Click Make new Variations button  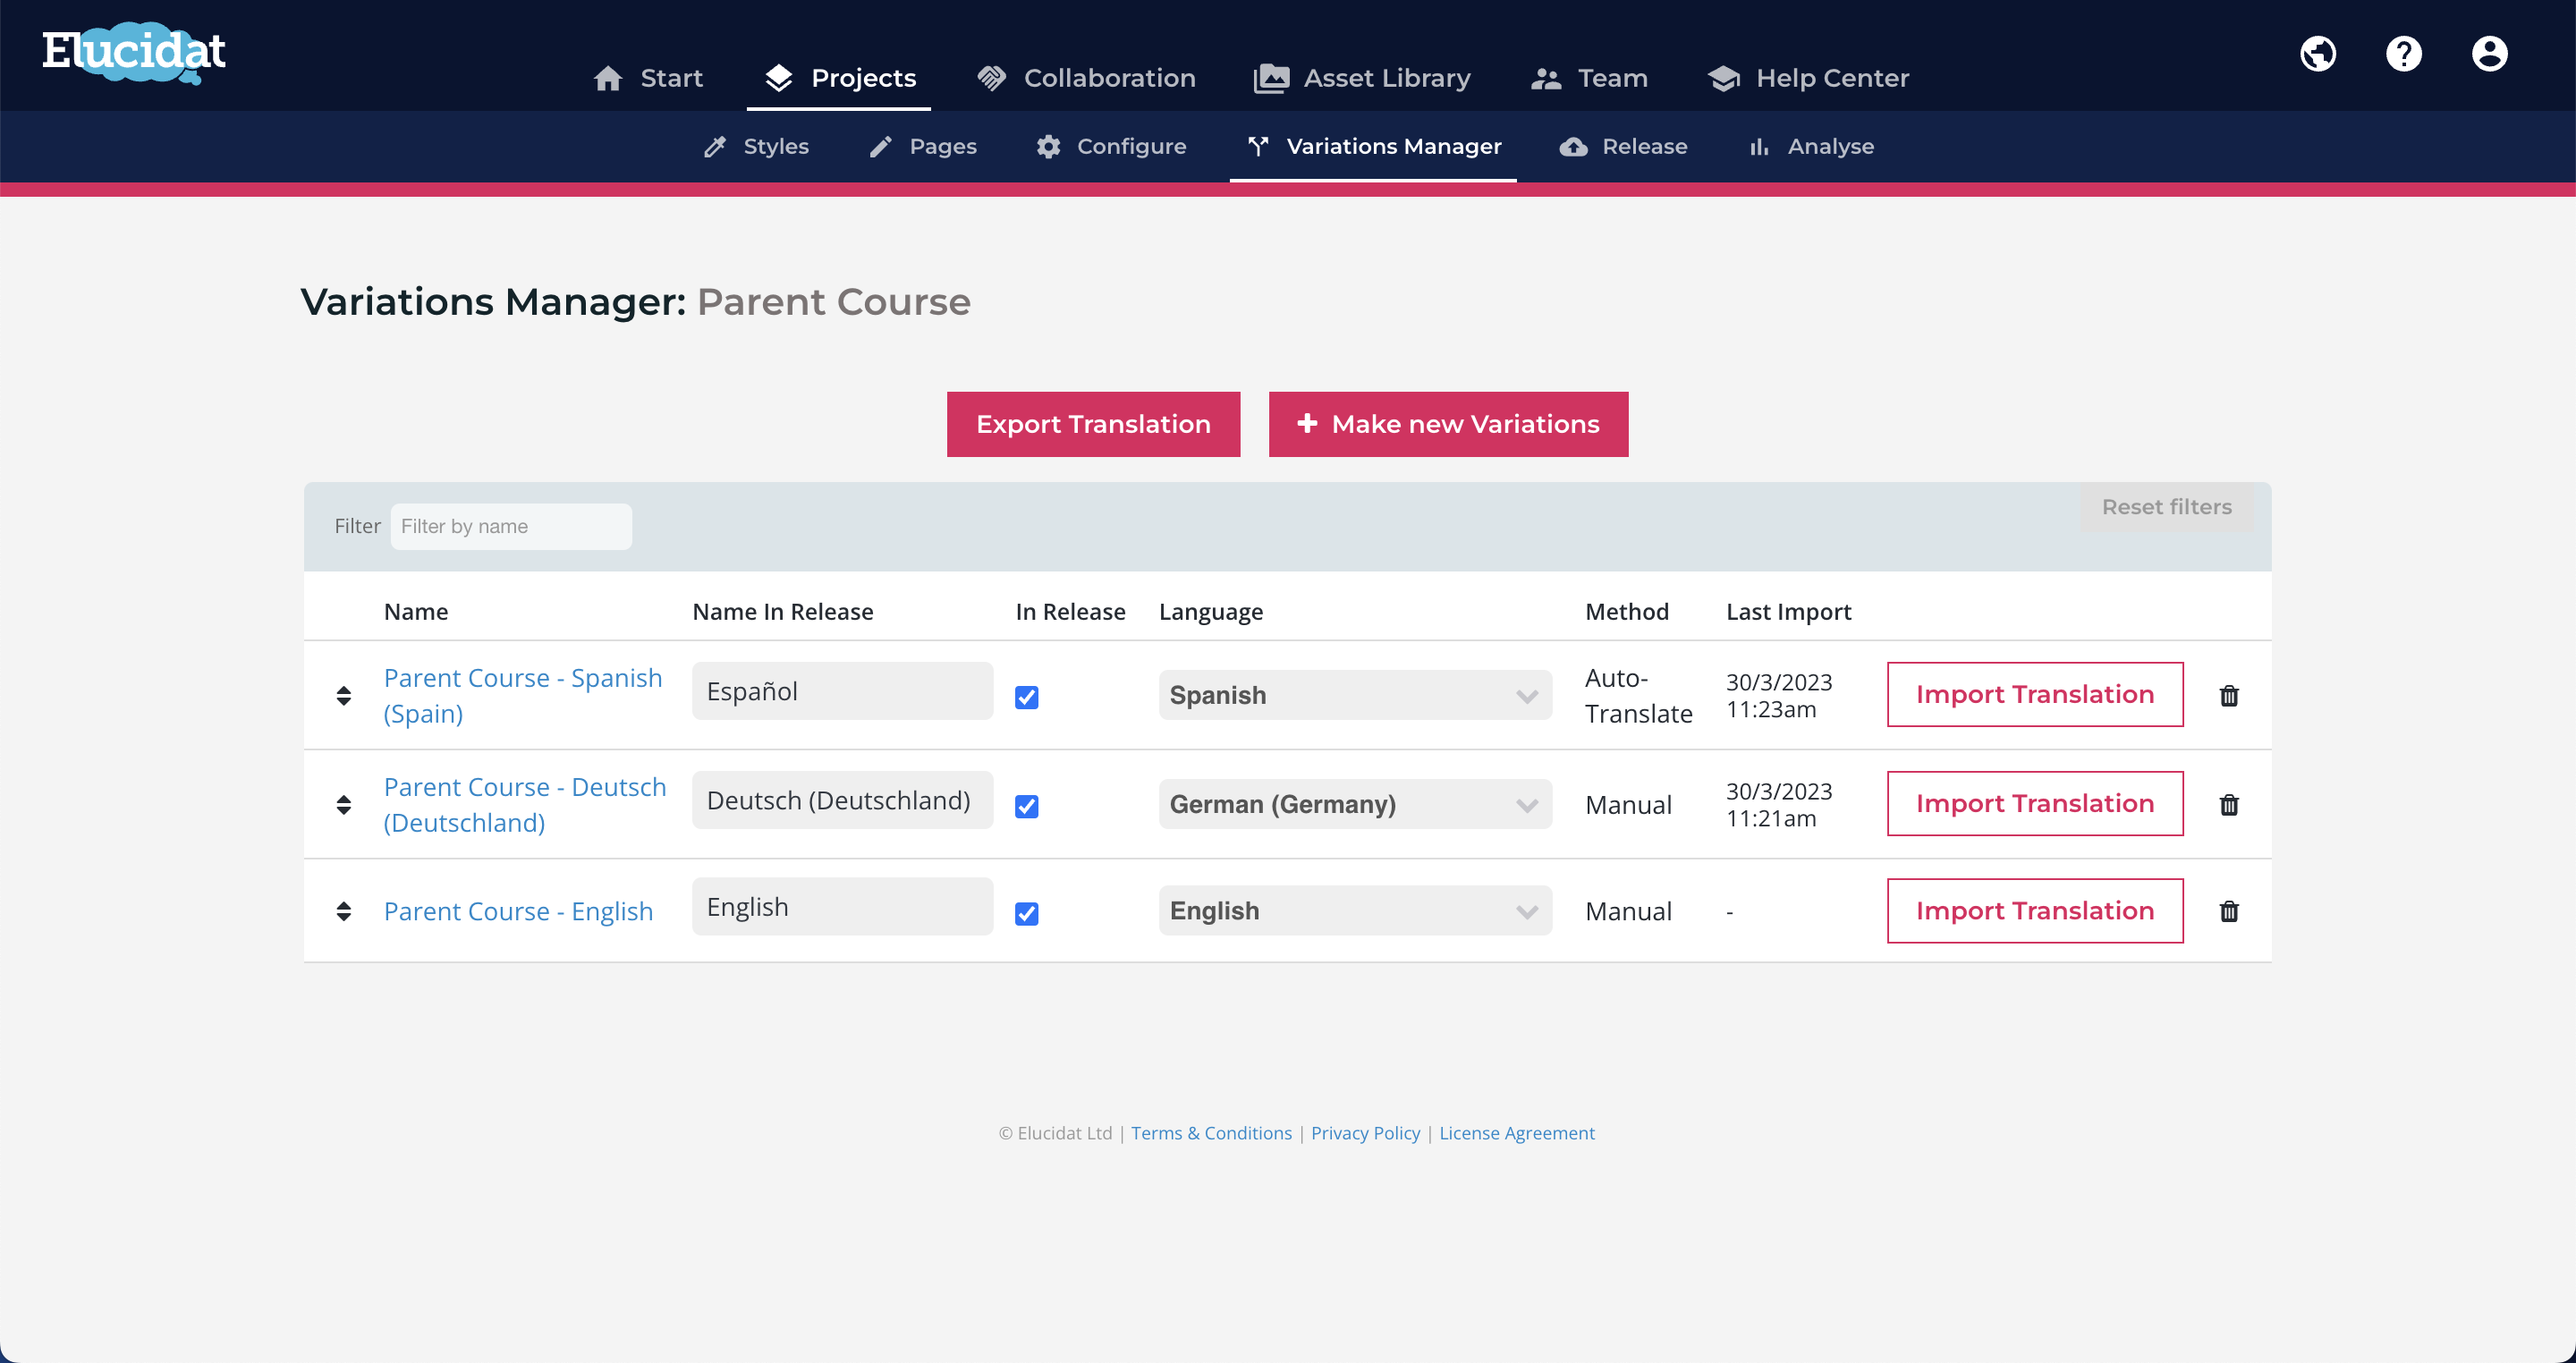click(x=1448, y=424)
